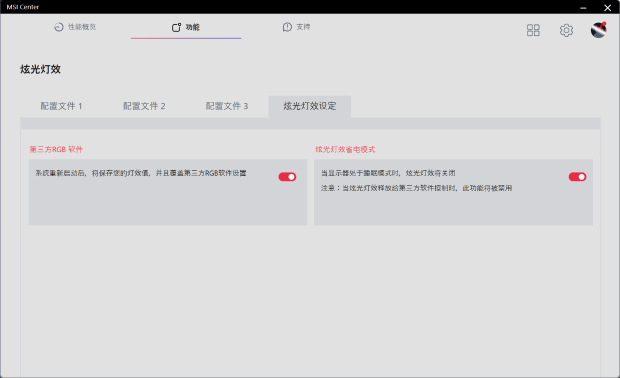Viewport: 620px width, 378px height.
Task: Click the 炫光灯效省电模式 section label
Action: 345,149
